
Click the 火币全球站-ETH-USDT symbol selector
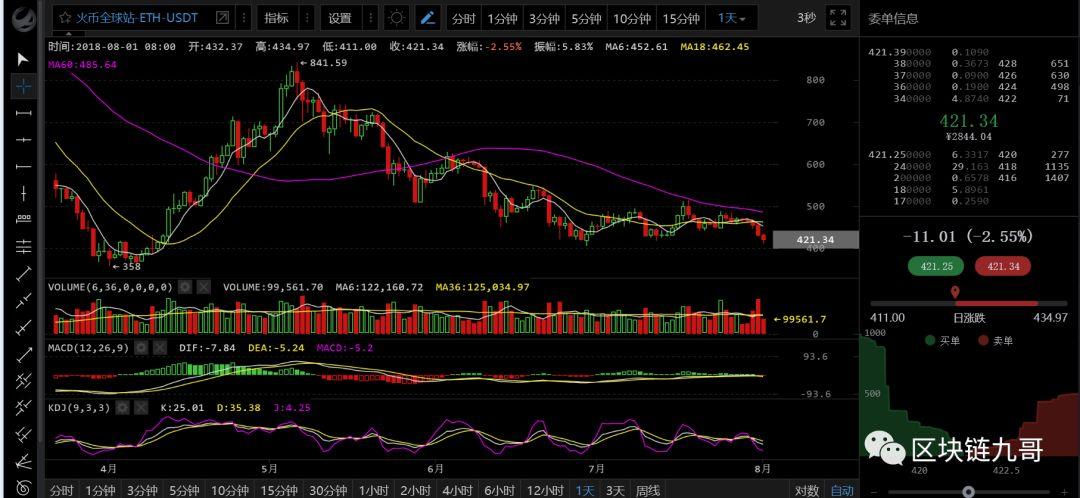(x=136, y=19)
